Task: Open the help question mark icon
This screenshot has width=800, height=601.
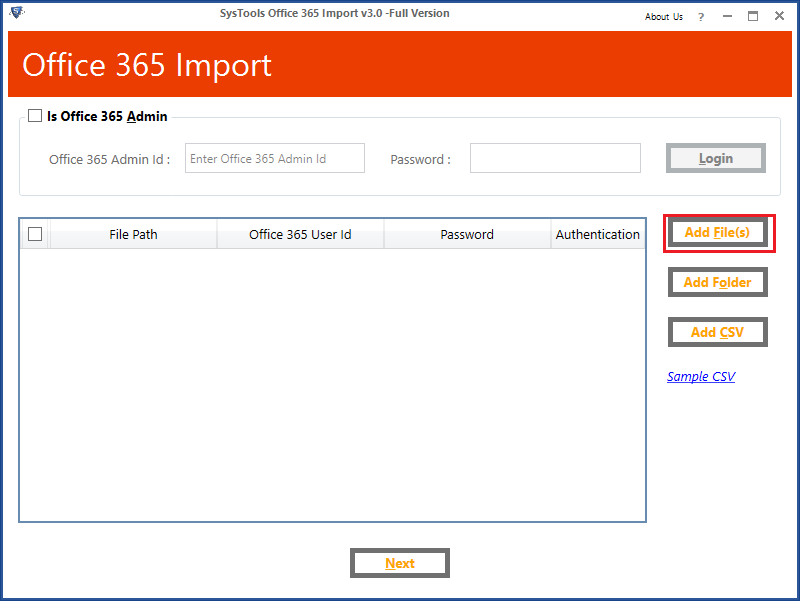Action: 701,17
